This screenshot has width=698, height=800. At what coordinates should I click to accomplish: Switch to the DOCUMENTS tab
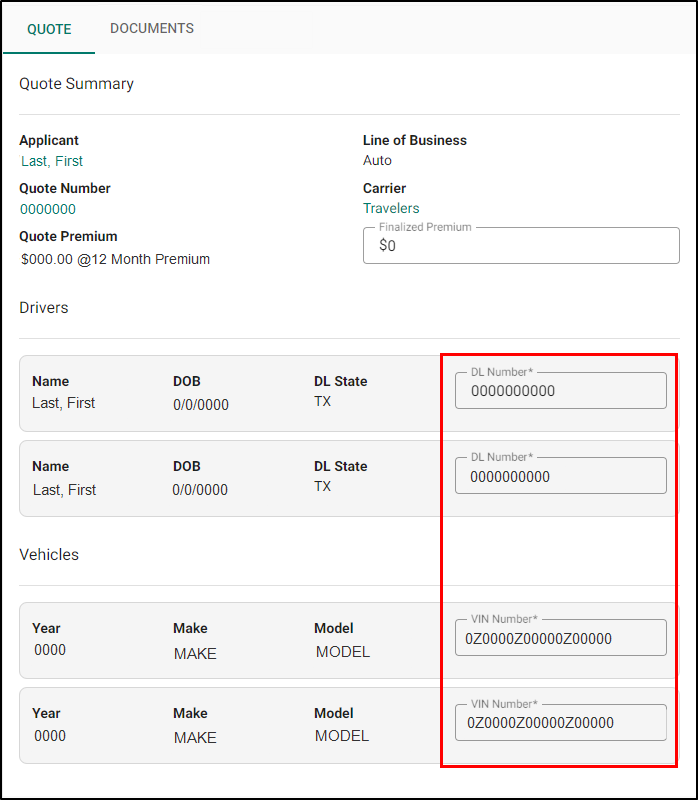point(151,28)
